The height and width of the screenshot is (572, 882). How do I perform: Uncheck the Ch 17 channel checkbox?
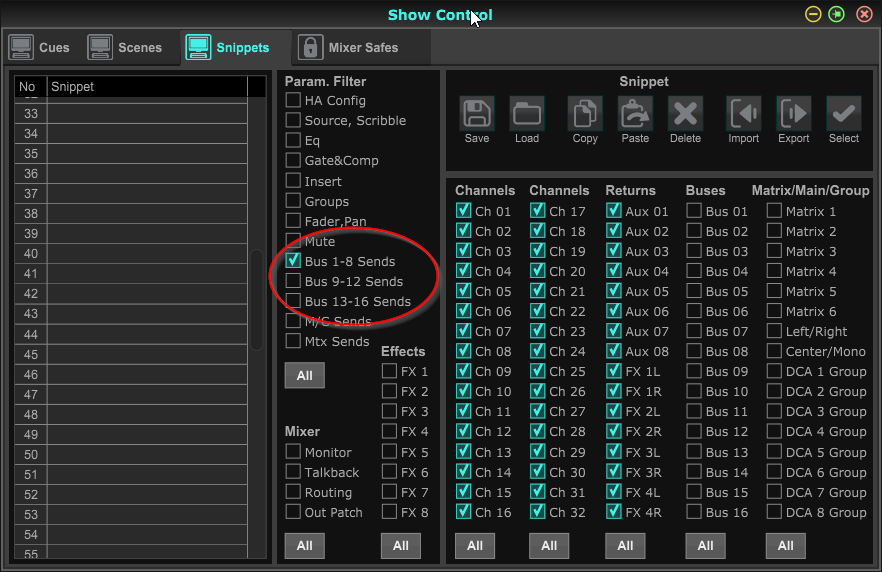click(x=538, y=211)
